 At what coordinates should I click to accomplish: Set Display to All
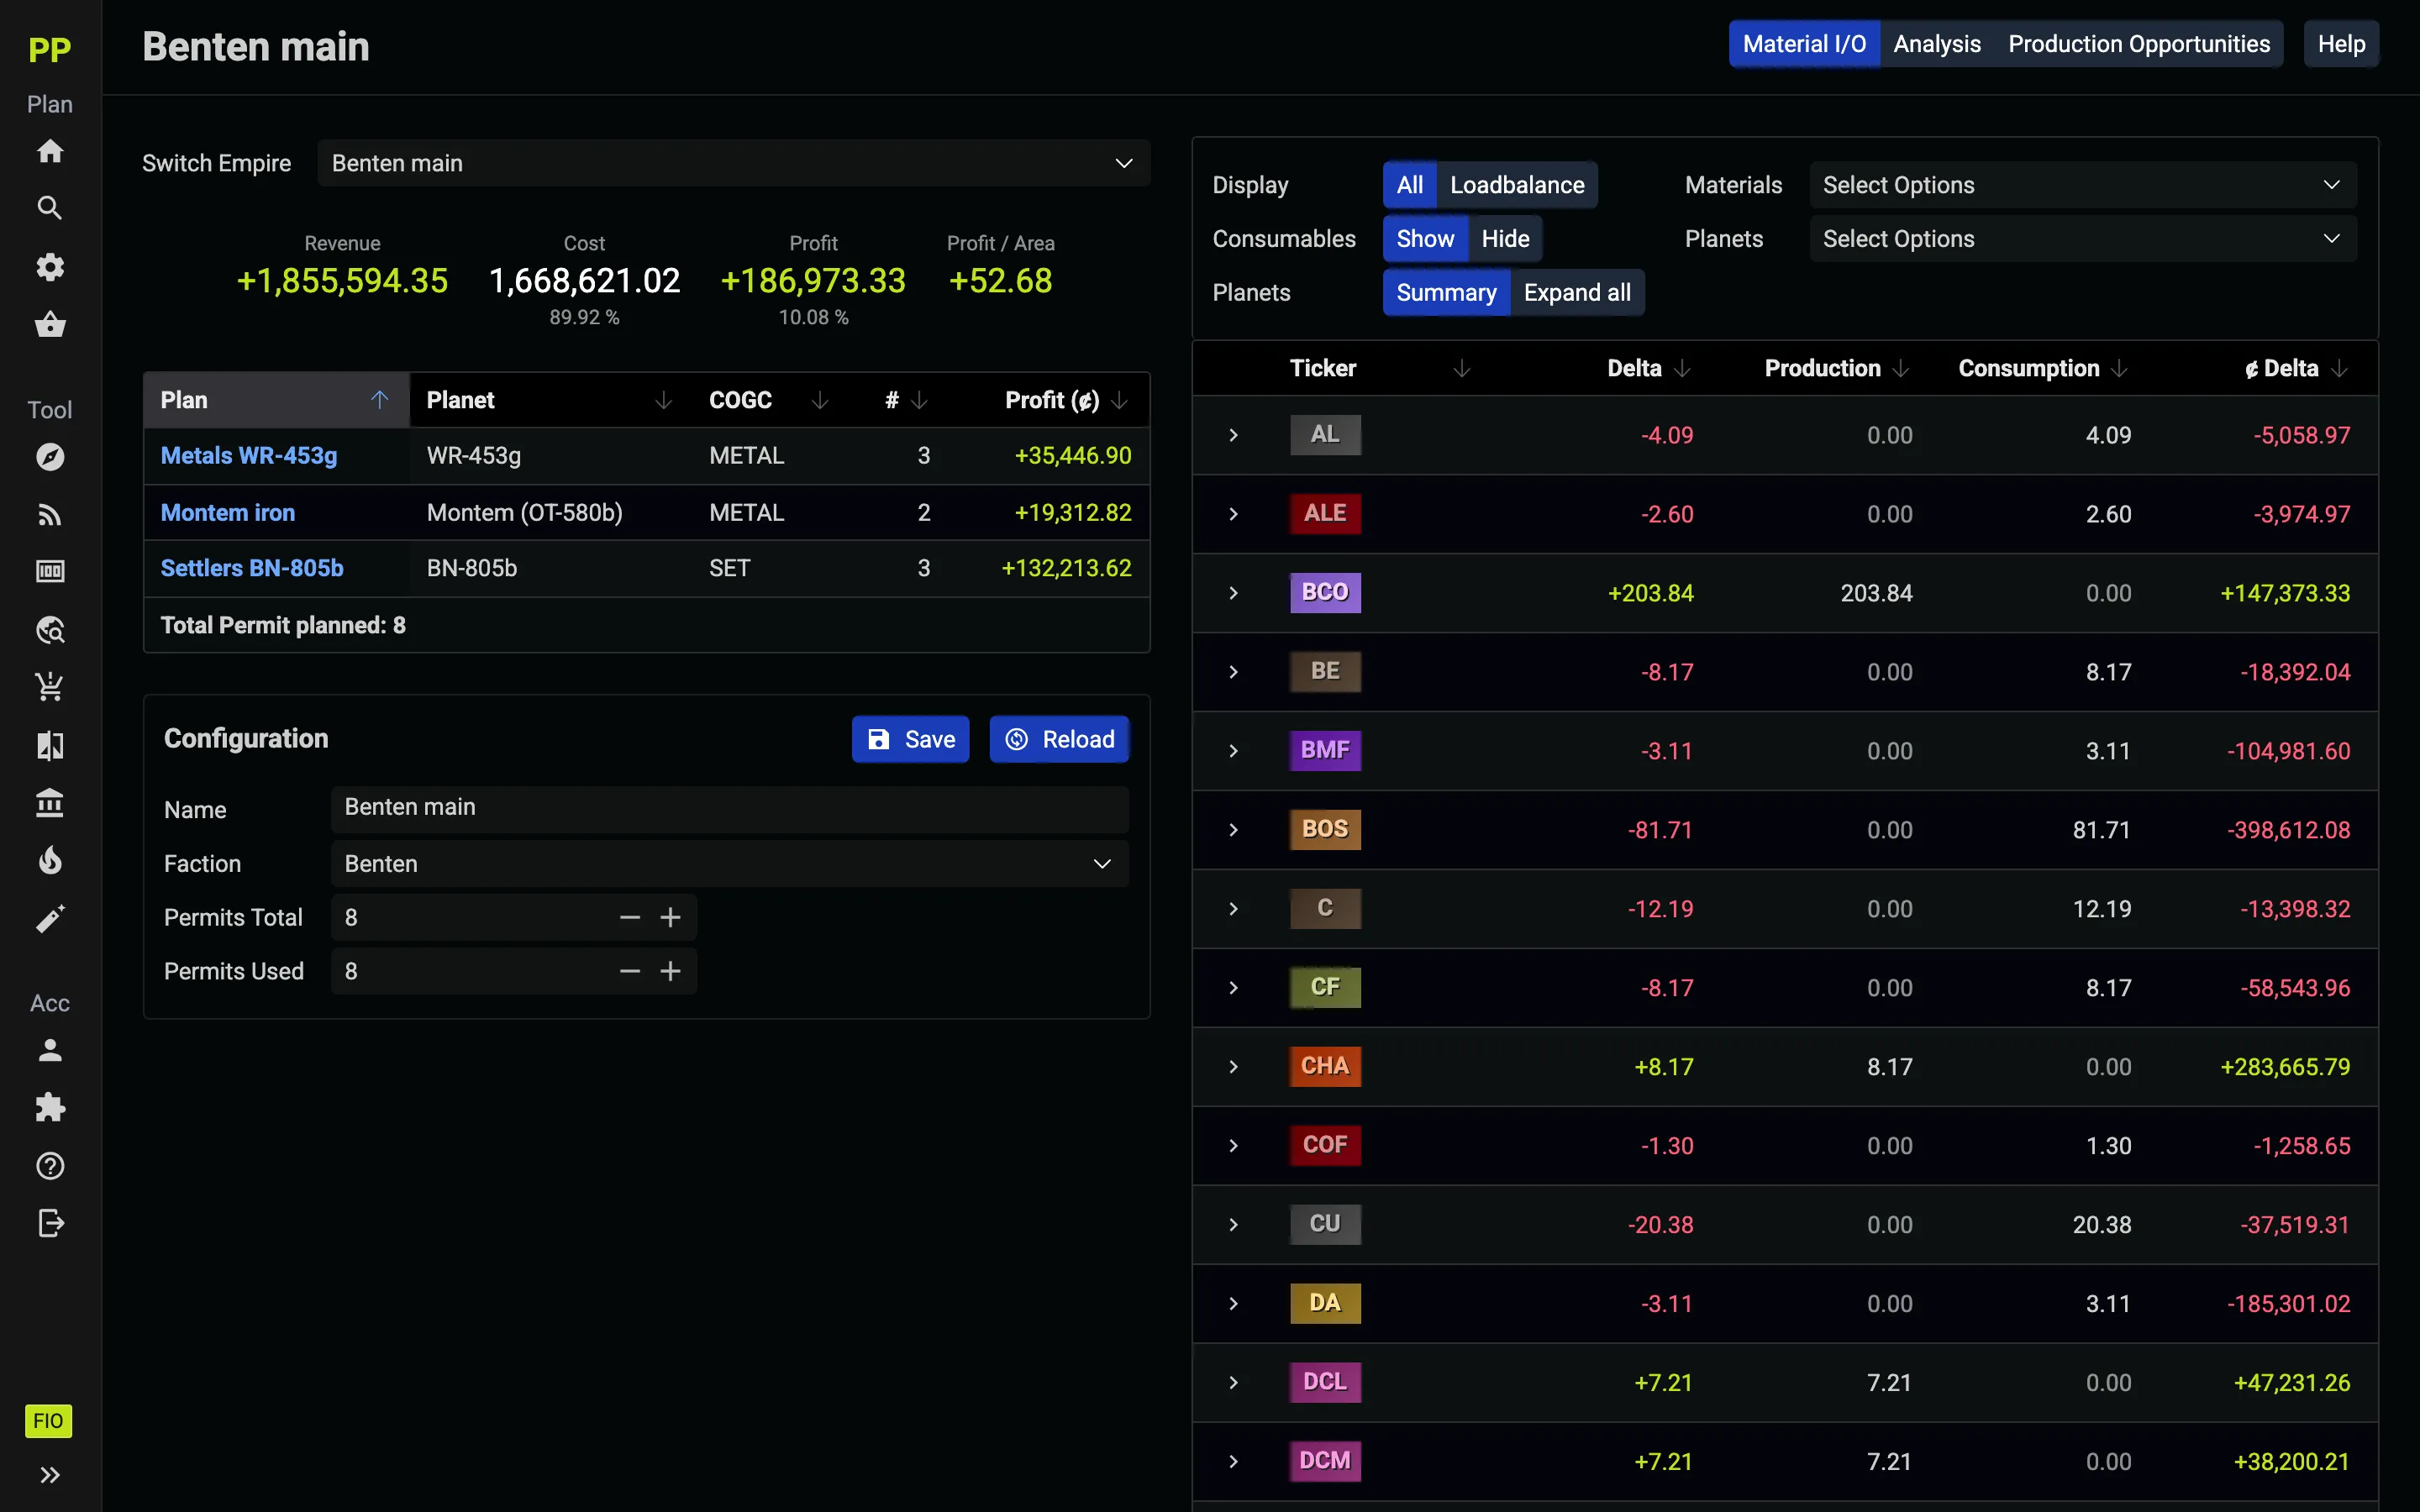1410,185
